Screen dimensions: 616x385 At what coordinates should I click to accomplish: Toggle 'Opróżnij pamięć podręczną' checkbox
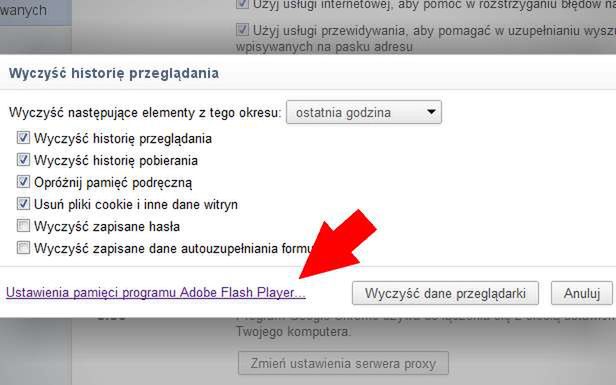point(23,182)
